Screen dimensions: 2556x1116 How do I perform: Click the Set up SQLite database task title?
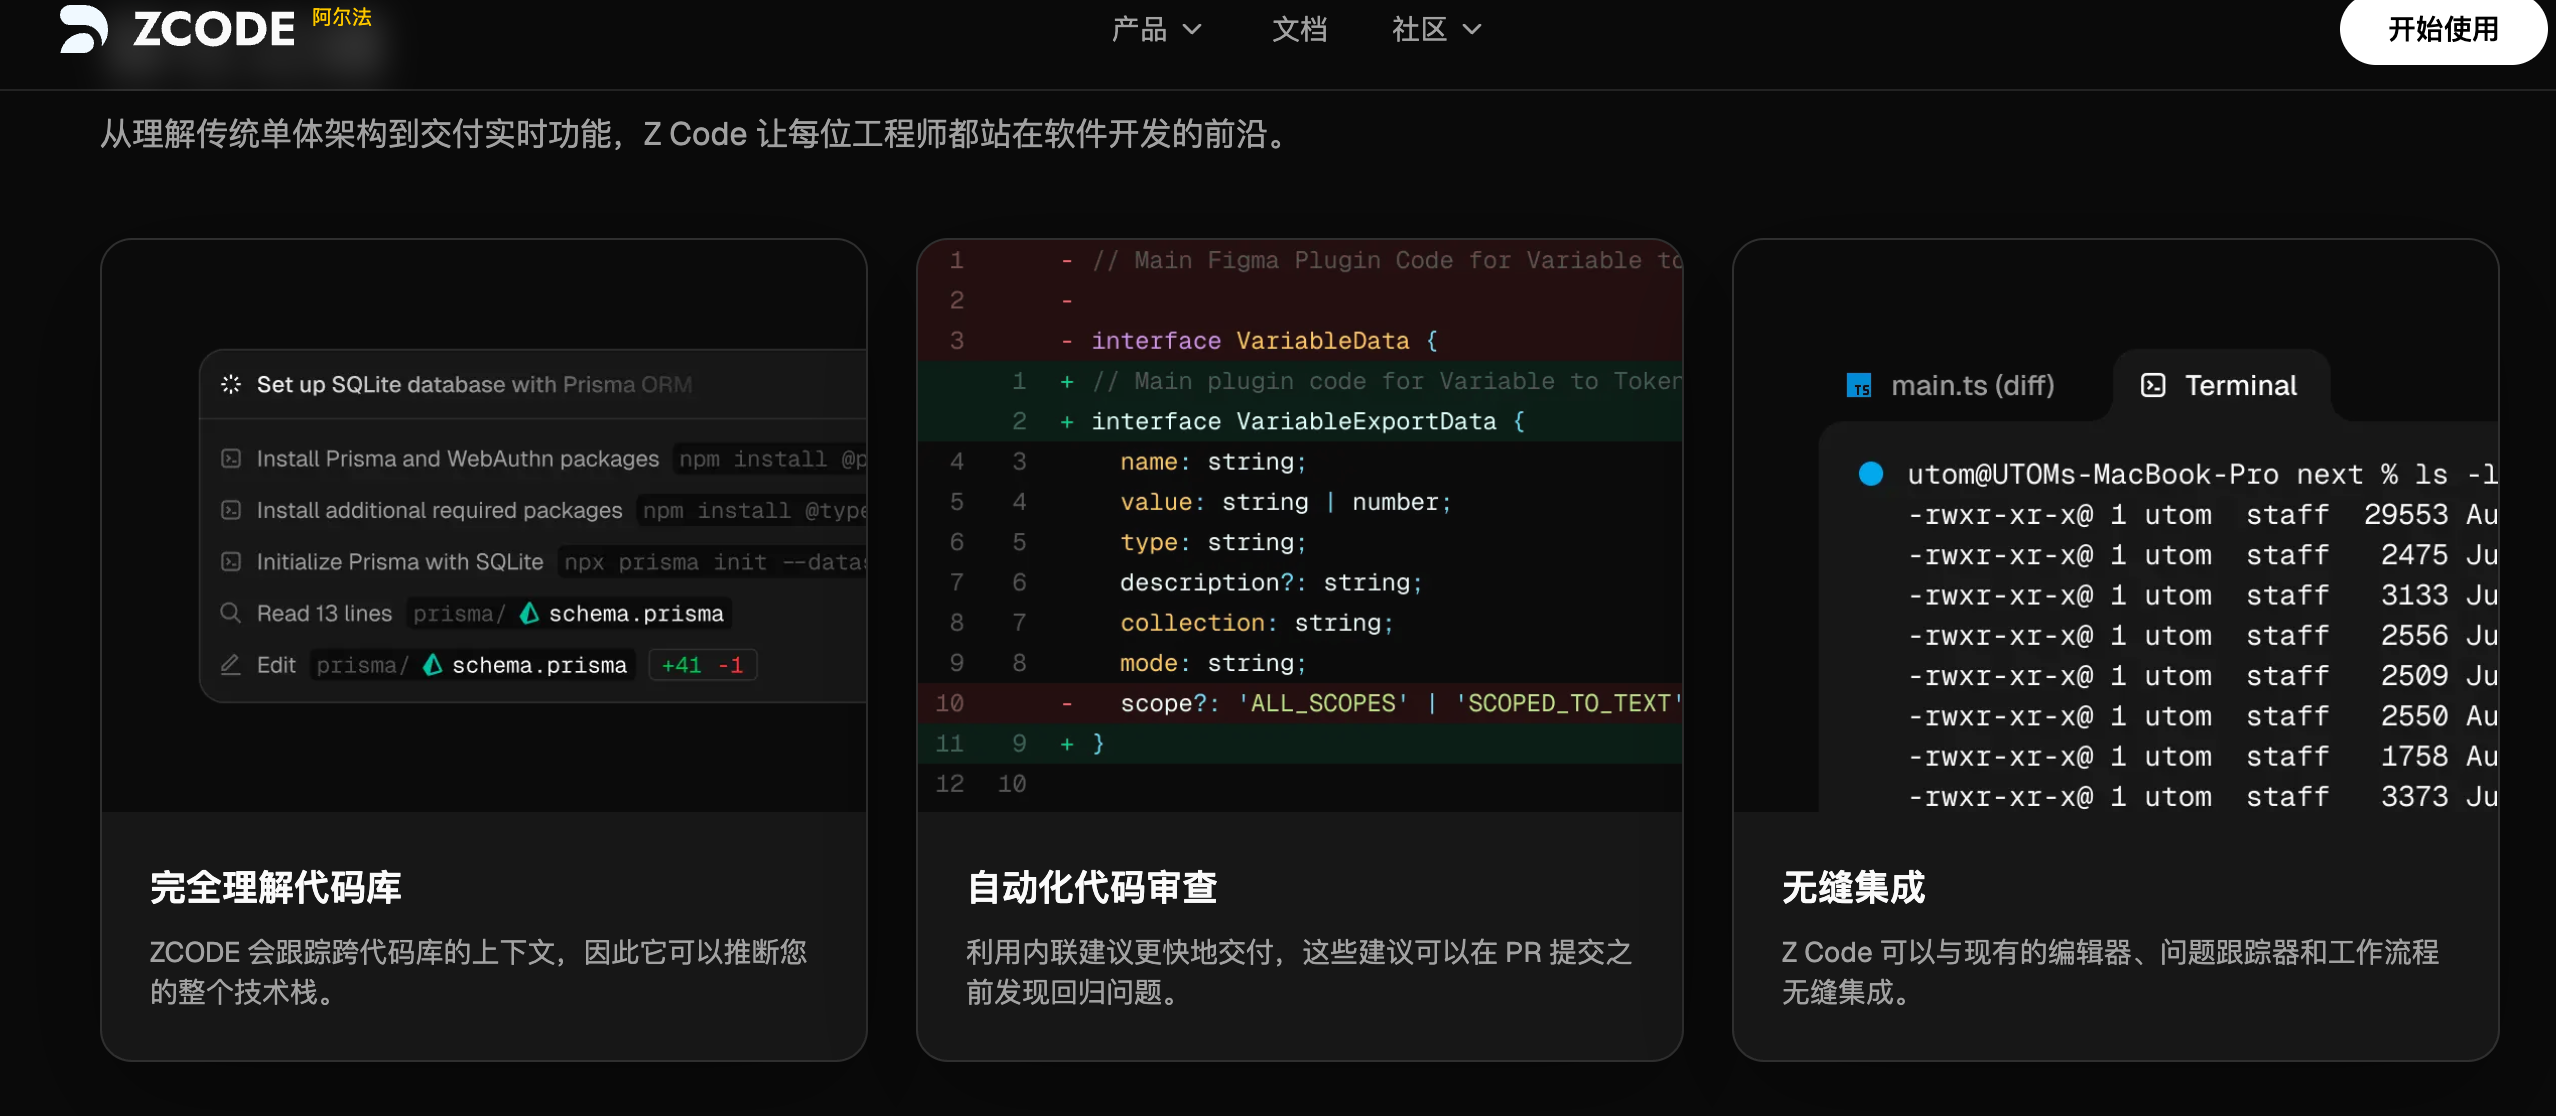(474, 384)
